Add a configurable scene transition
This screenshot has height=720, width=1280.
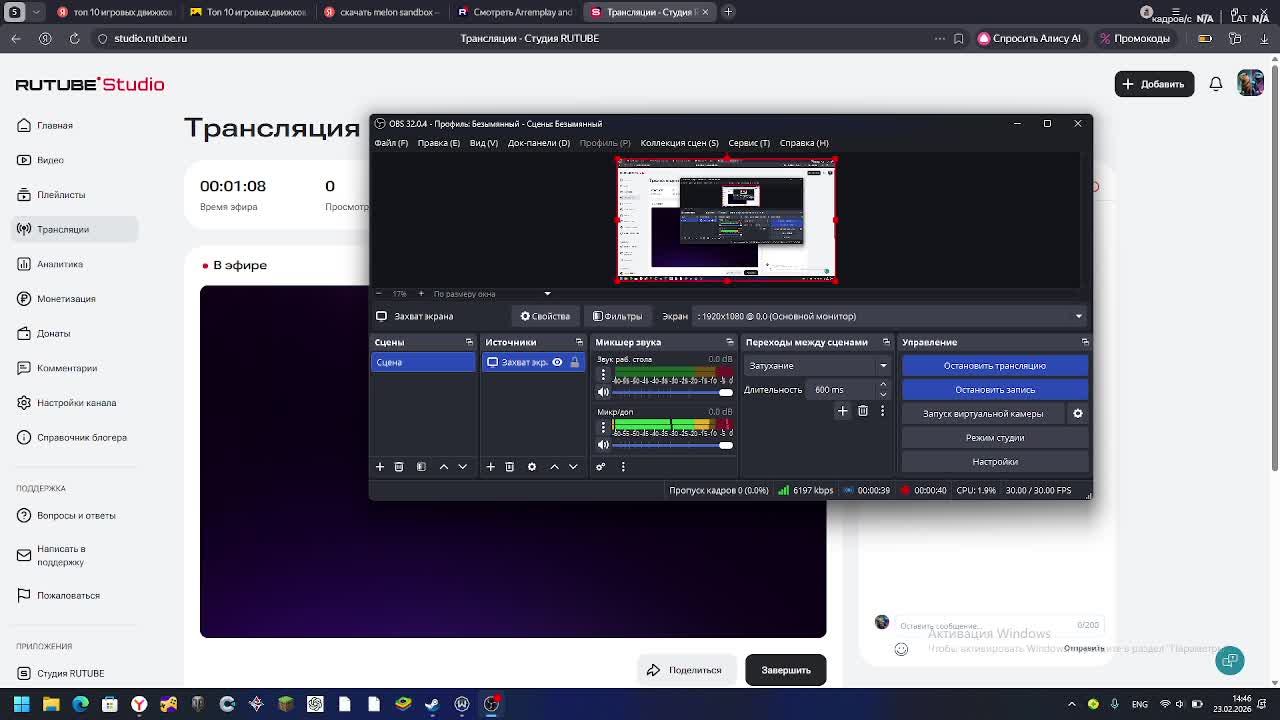(843, 411)
